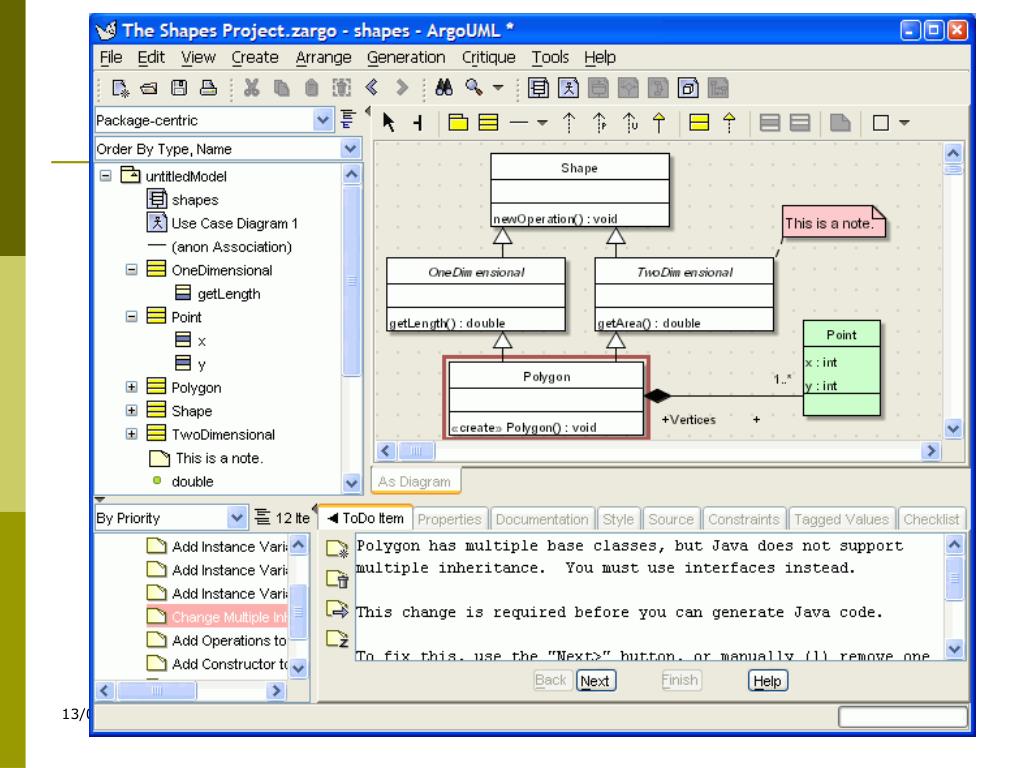
Task: Select the green Point class in diagram
Action: click(841, 368)
